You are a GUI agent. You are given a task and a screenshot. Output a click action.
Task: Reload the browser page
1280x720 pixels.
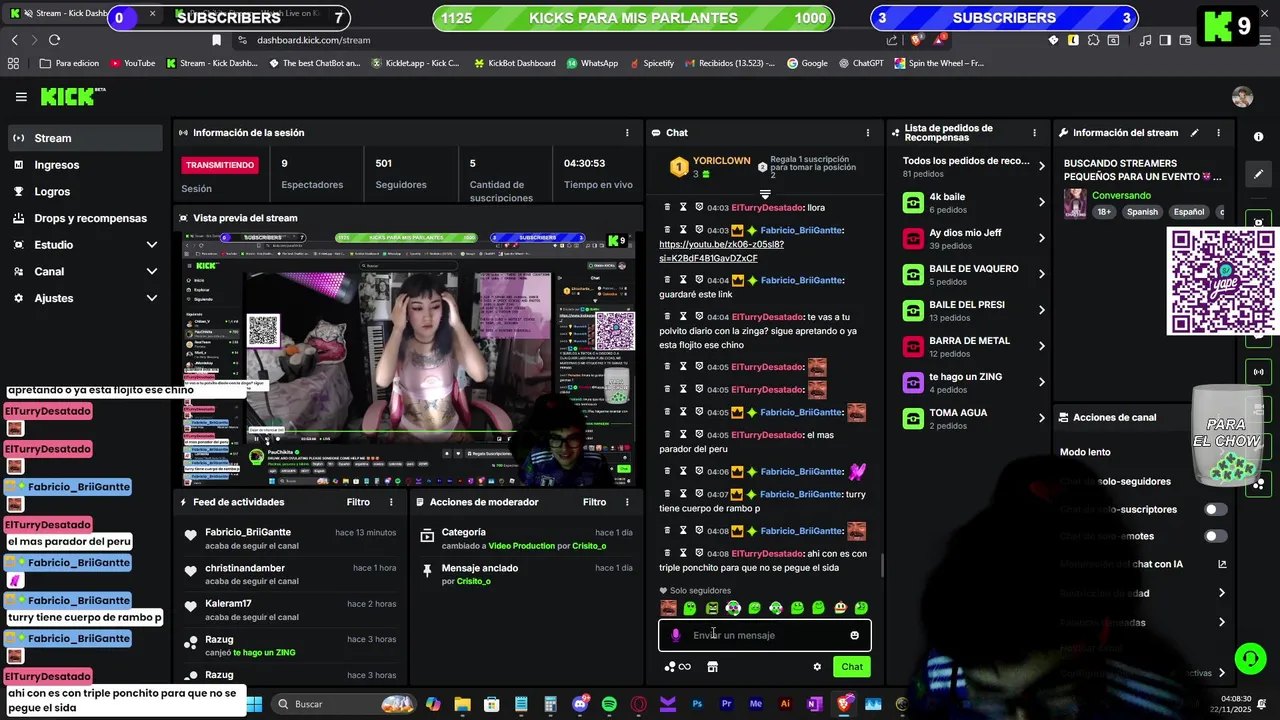click(x=54, y=40)
